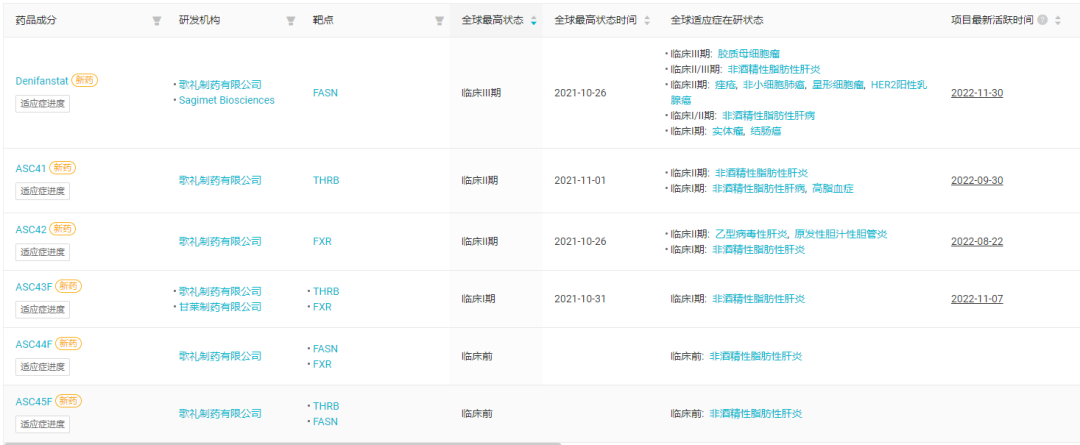
Task: Click 适应症进度 button under Denifanstat
Action: pyautogui.click(x=43, y=103)
